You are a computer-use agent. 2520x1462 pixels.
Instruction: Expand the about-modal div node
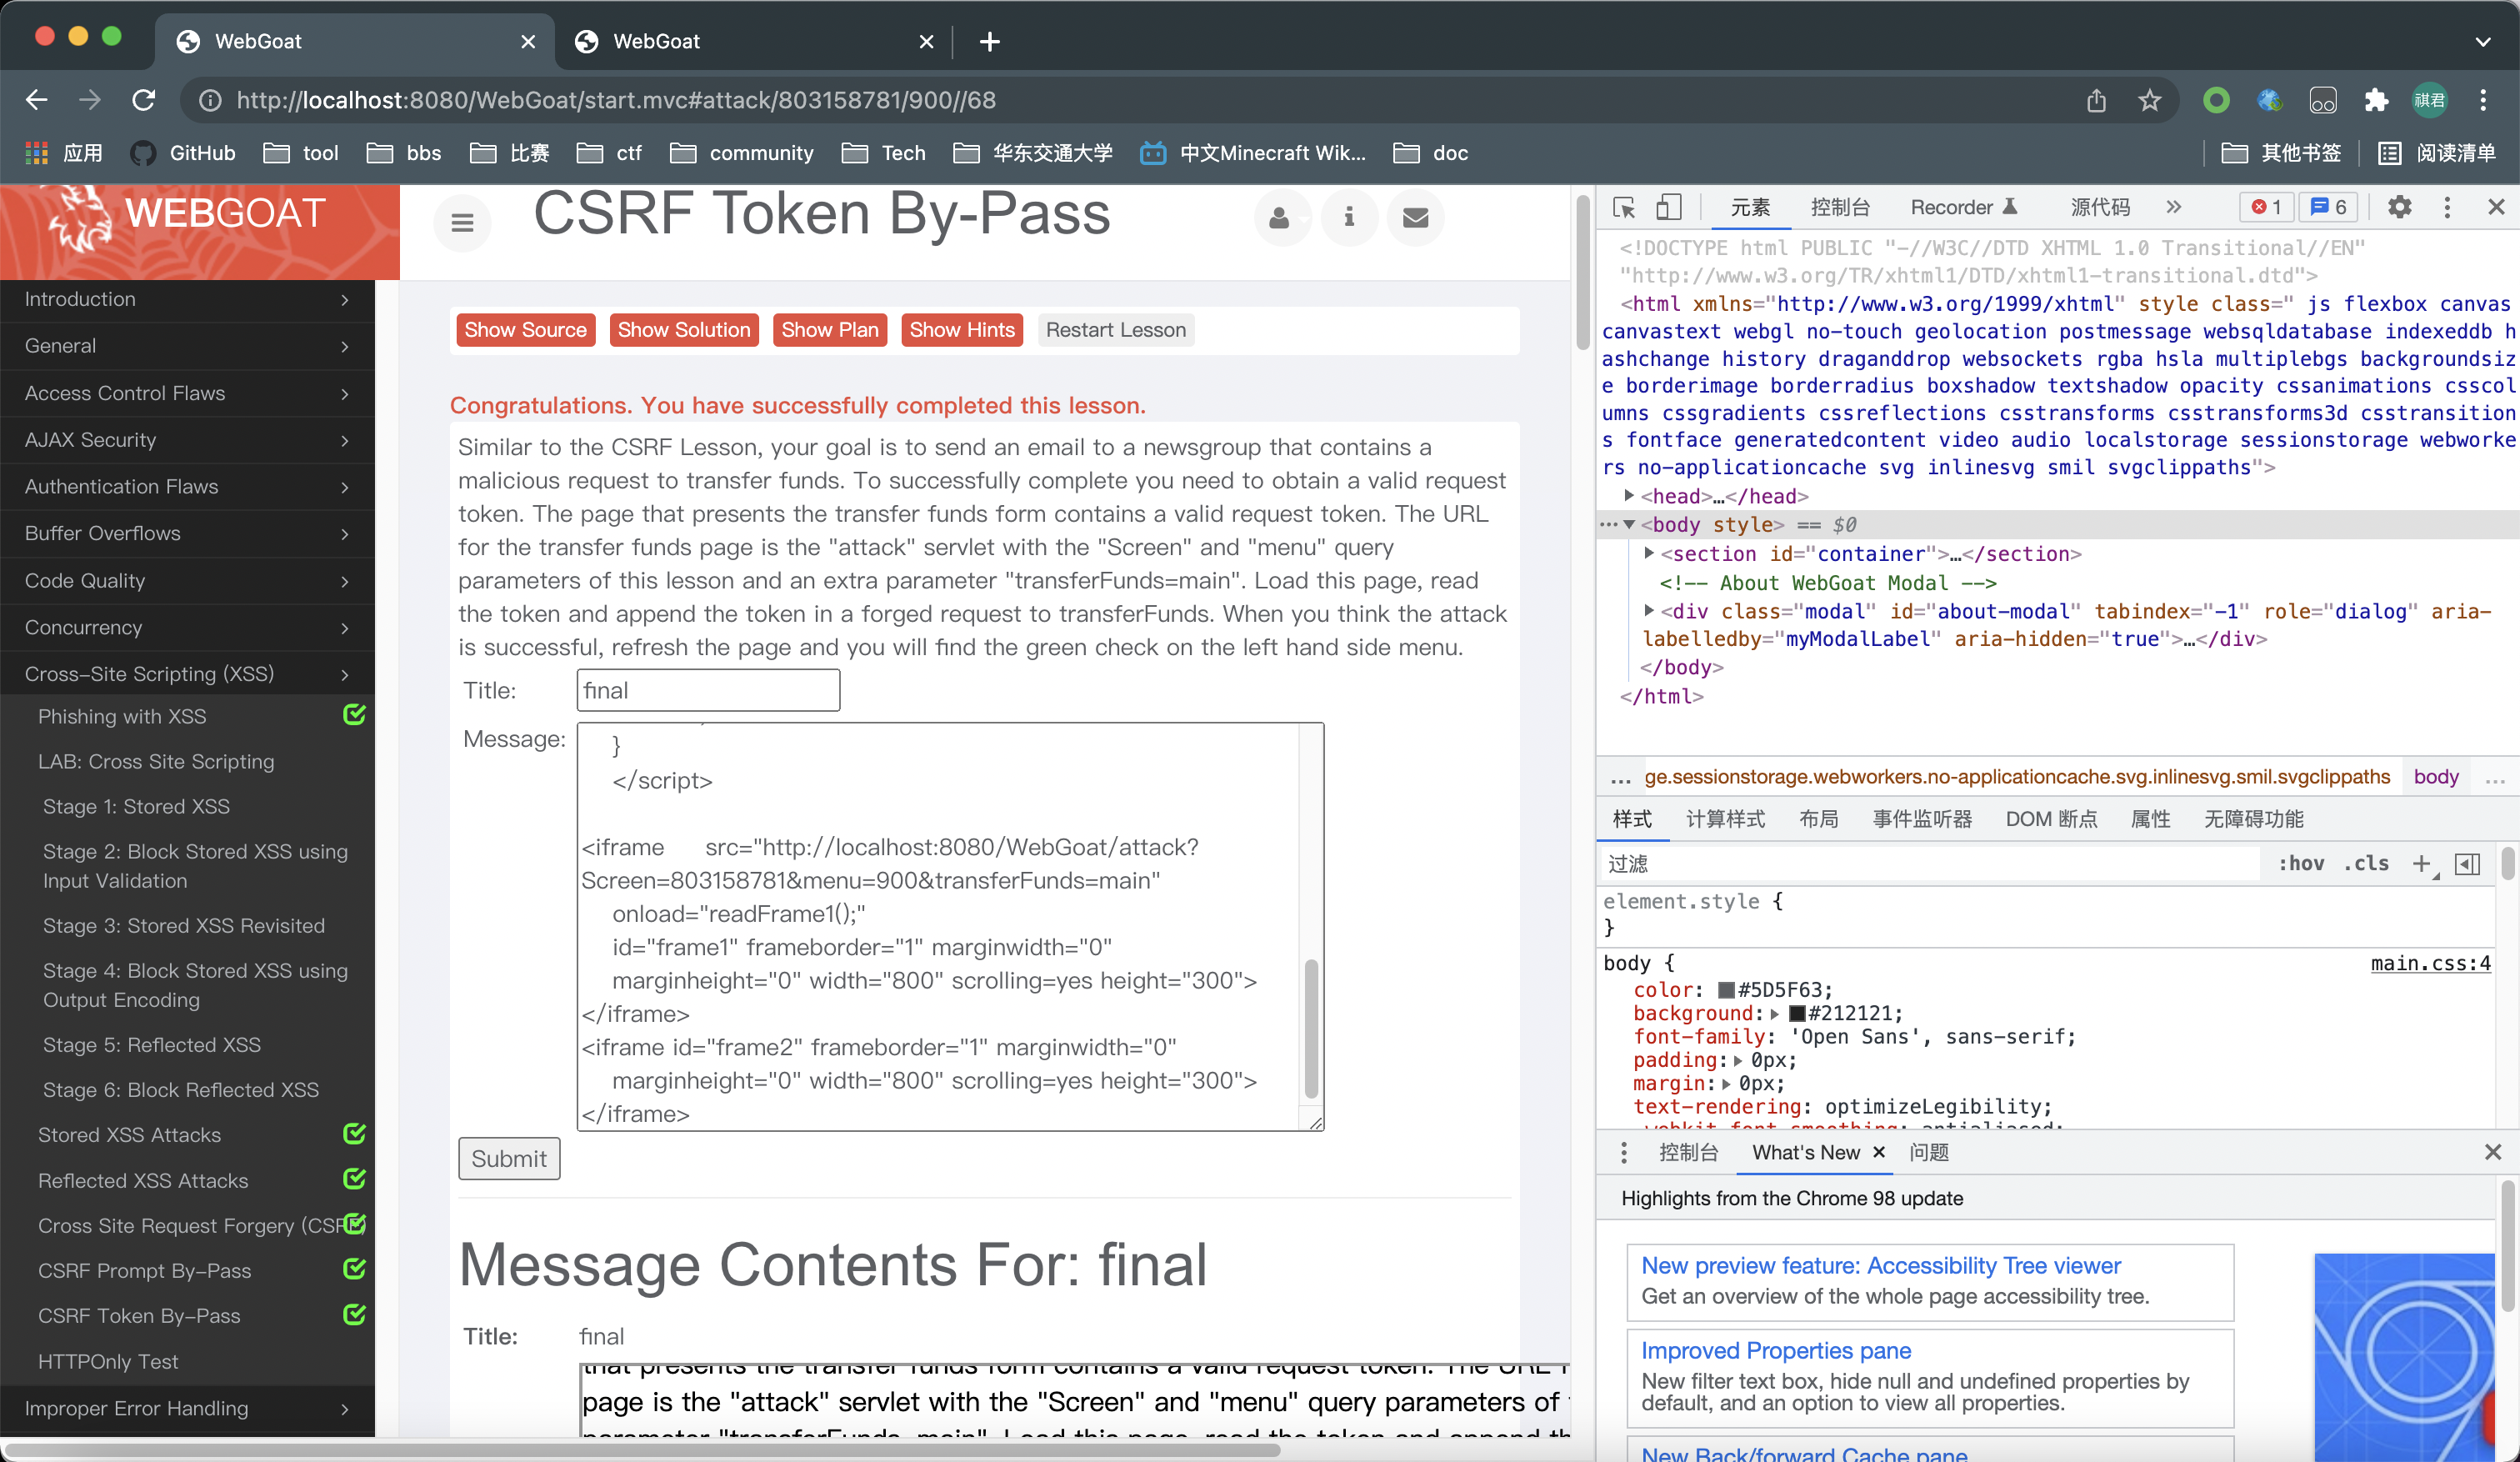click(1649, 610)
